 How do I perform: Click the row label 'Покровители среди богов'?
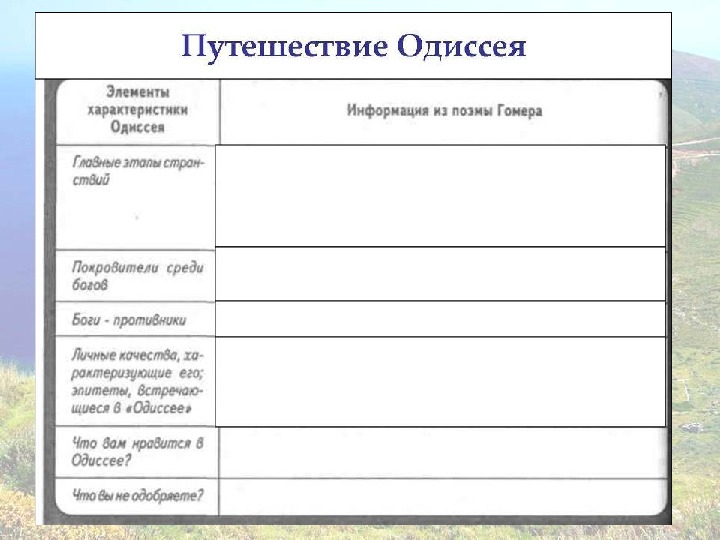[137, 276]
